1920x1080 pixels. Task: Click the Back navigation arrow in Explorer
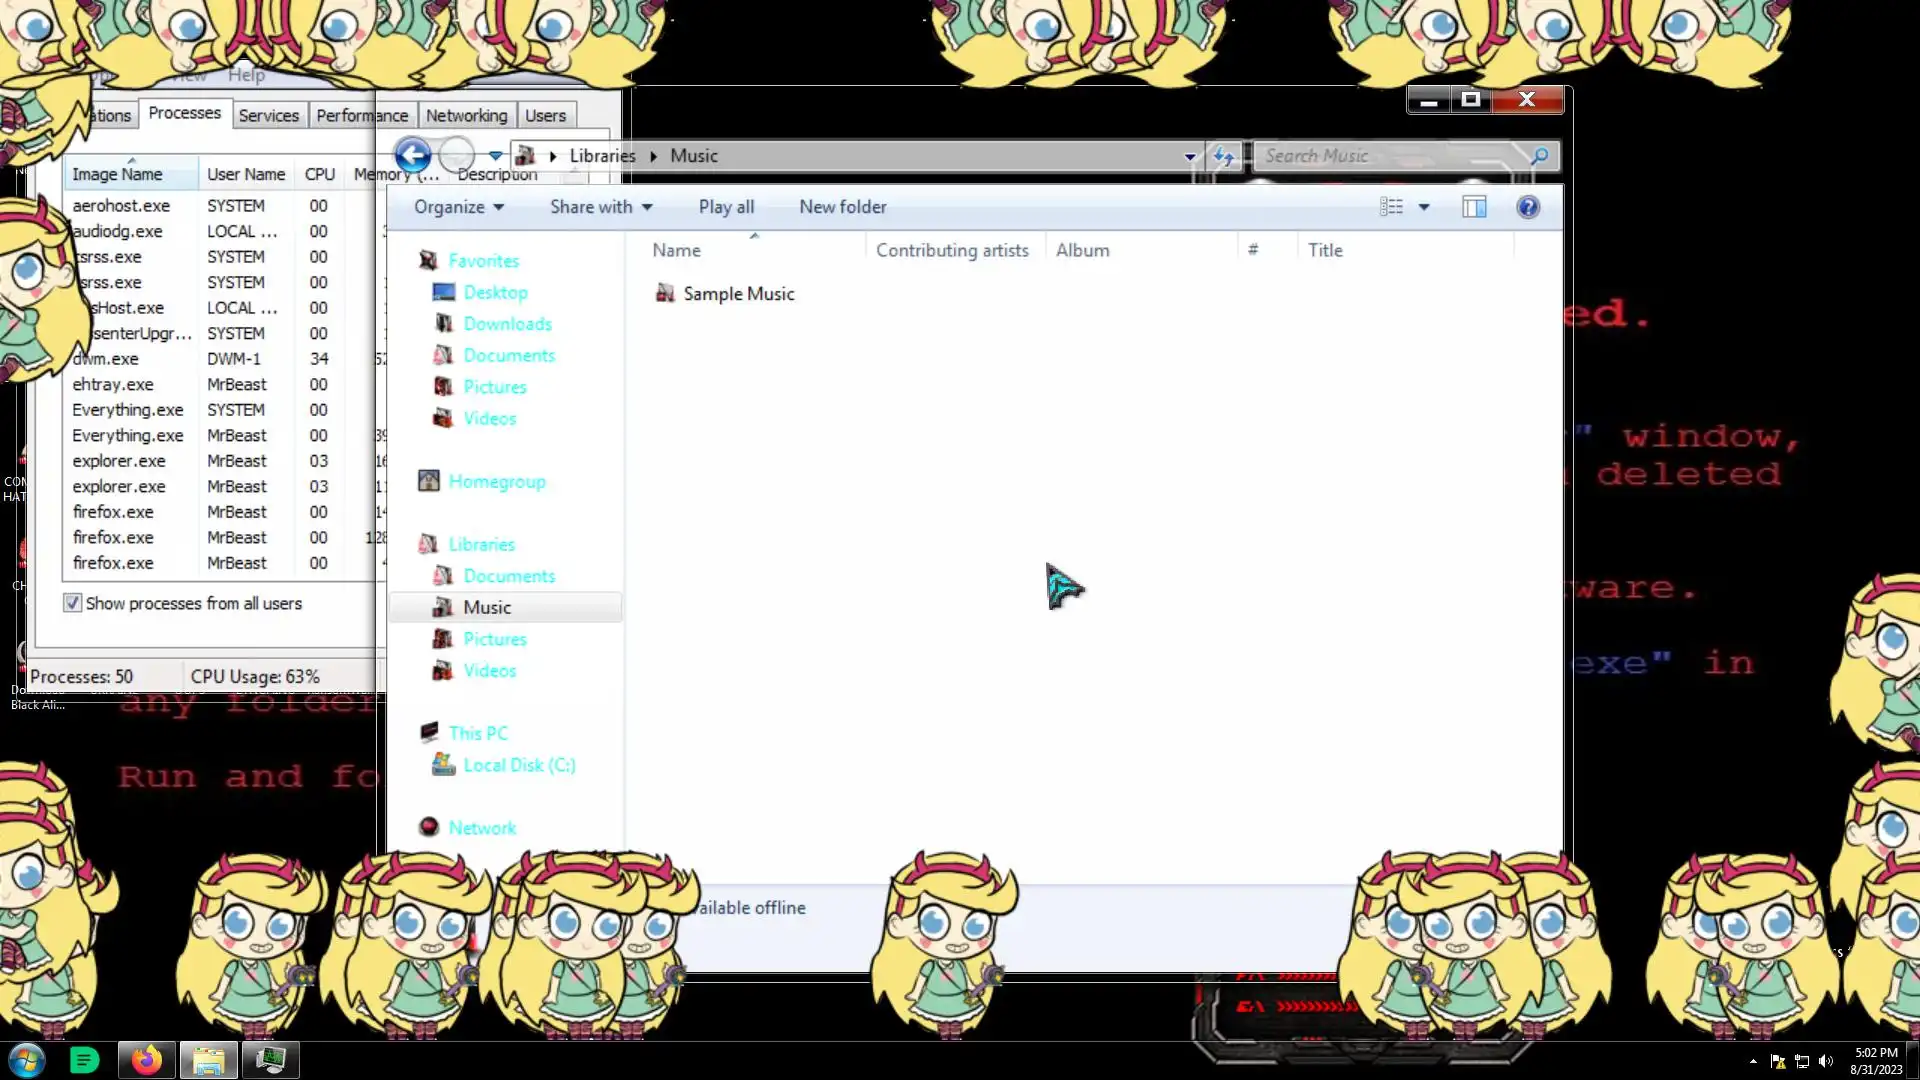tap(412, 155)
